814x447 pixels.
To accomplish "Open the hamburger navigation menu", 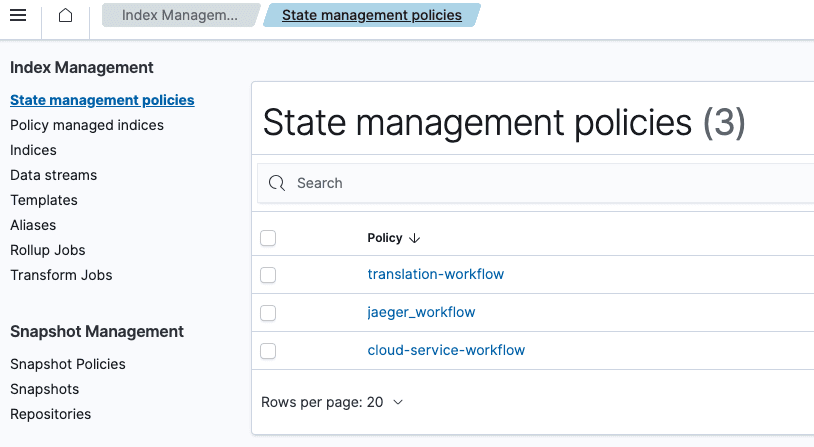I will click(x=18, y=16).
